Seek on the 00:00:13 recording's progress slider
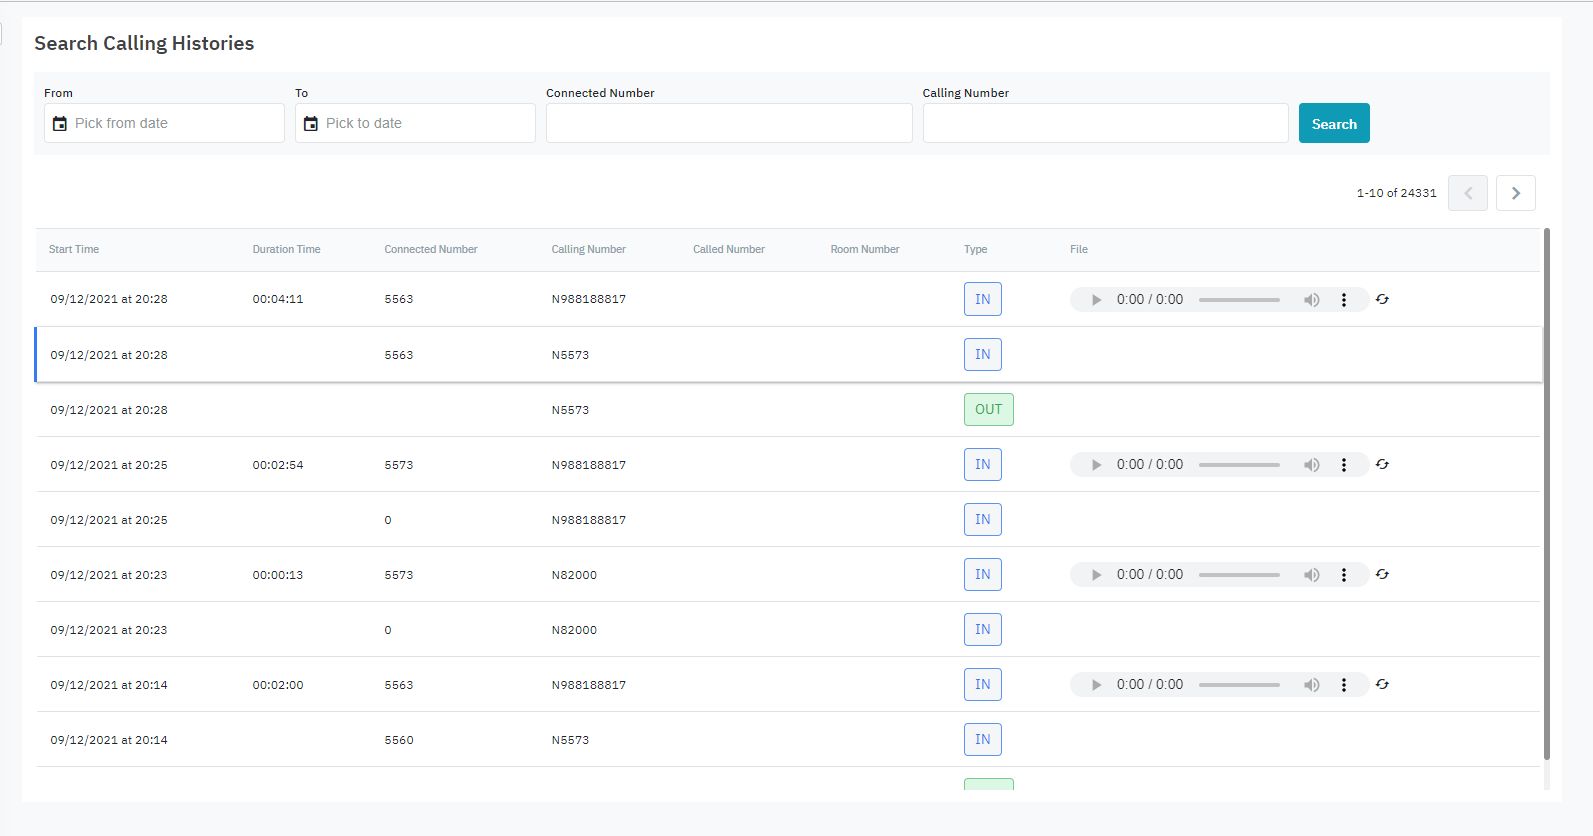The width and height of the screenshot is (1593, 836). (x=1239, y=575)
